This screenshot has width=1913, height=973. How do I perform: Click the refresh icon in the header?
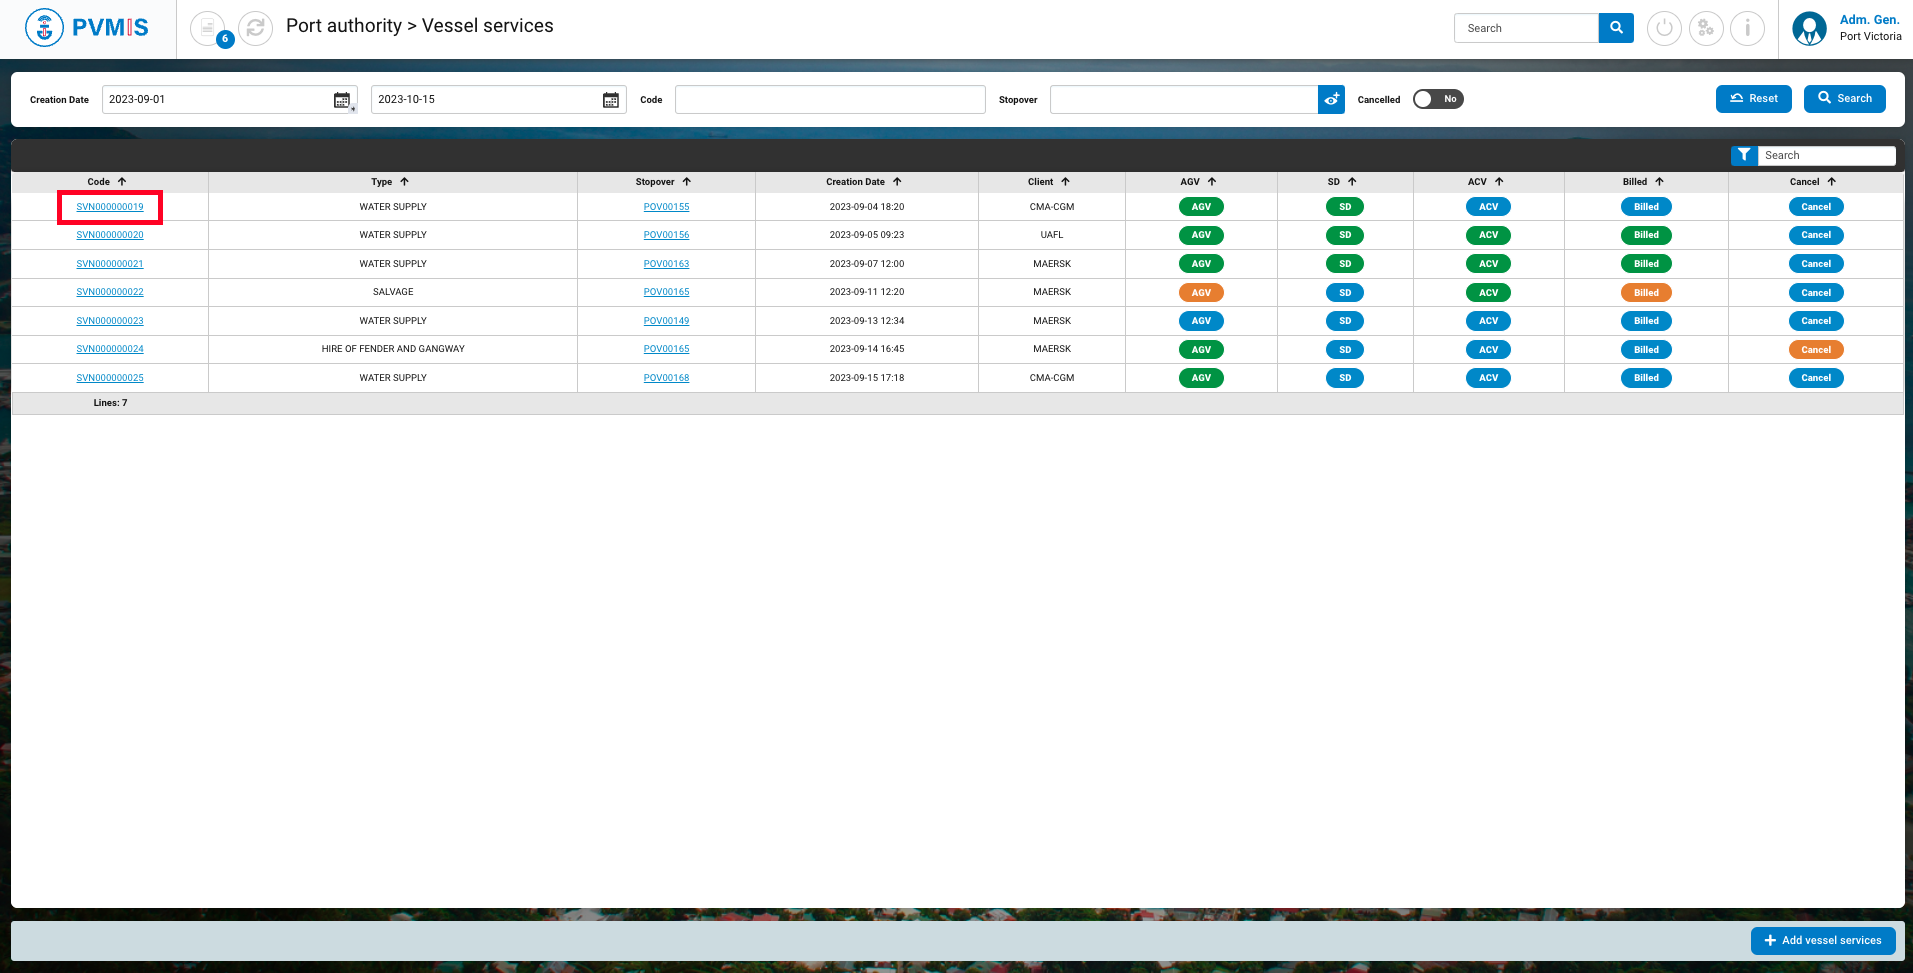(x=255, y=28)
